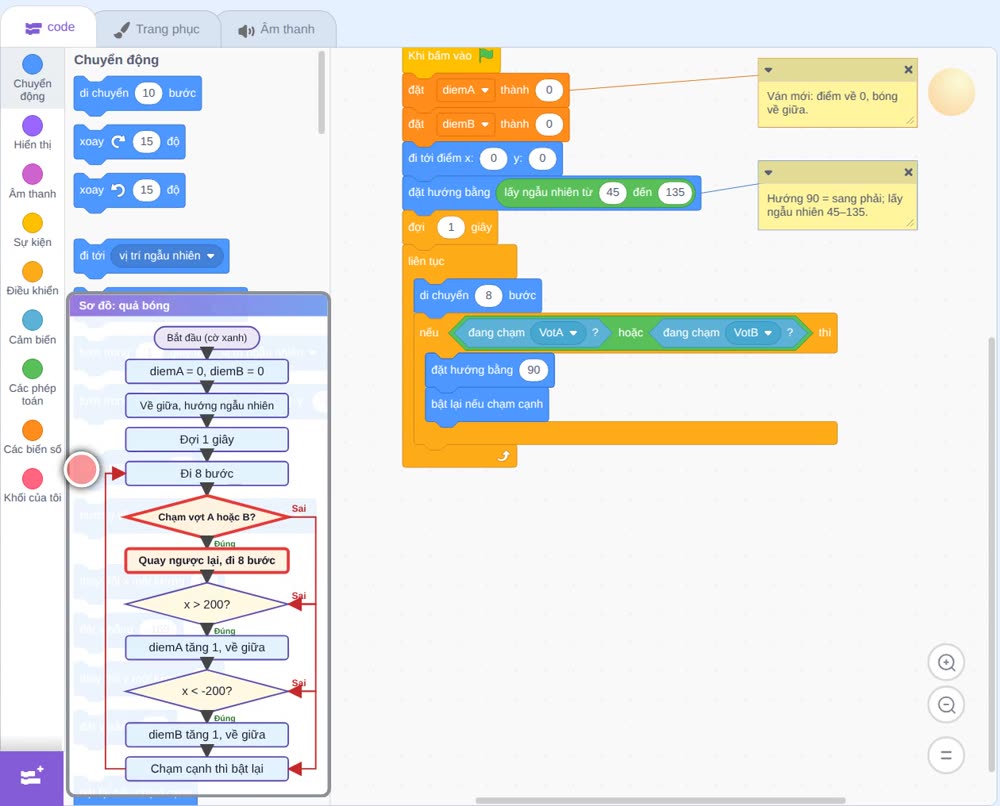Open the Cảm biến block category

tap(33, 328)
